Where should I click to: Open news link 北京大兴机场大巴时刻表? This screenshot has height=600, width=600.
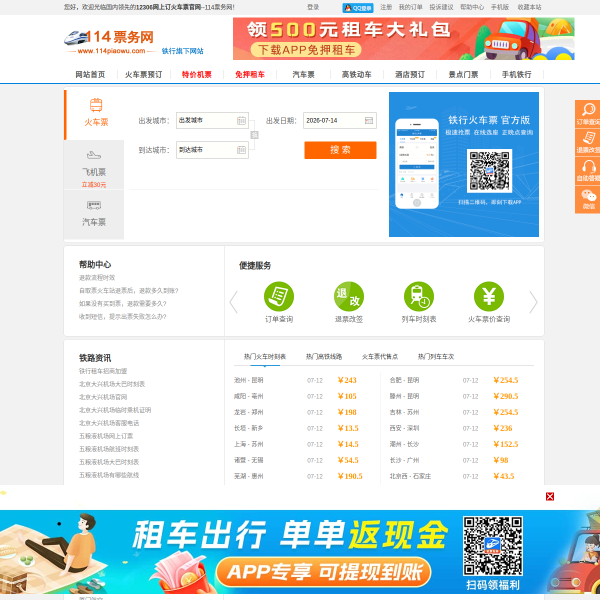pos(112,384)
